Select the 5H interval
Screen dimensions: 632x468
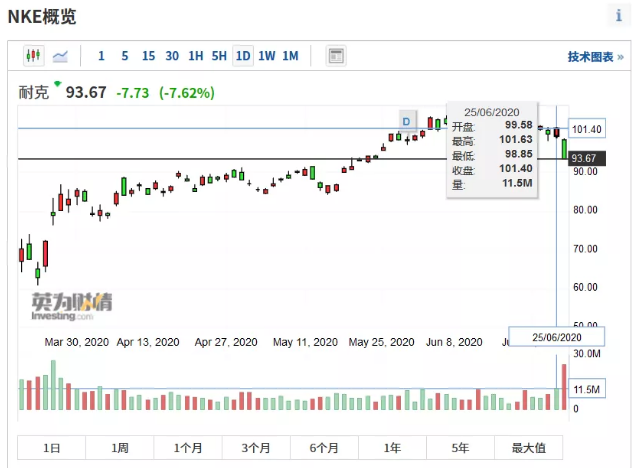[x=219, y=56]
